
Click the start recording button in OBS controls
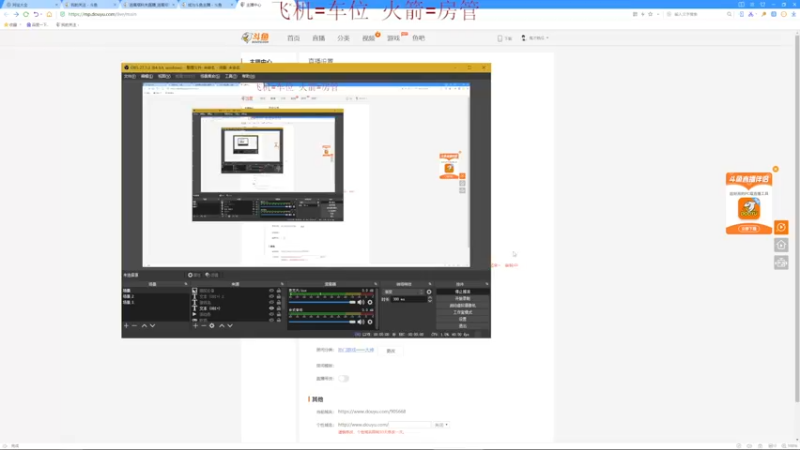(463, 298)
